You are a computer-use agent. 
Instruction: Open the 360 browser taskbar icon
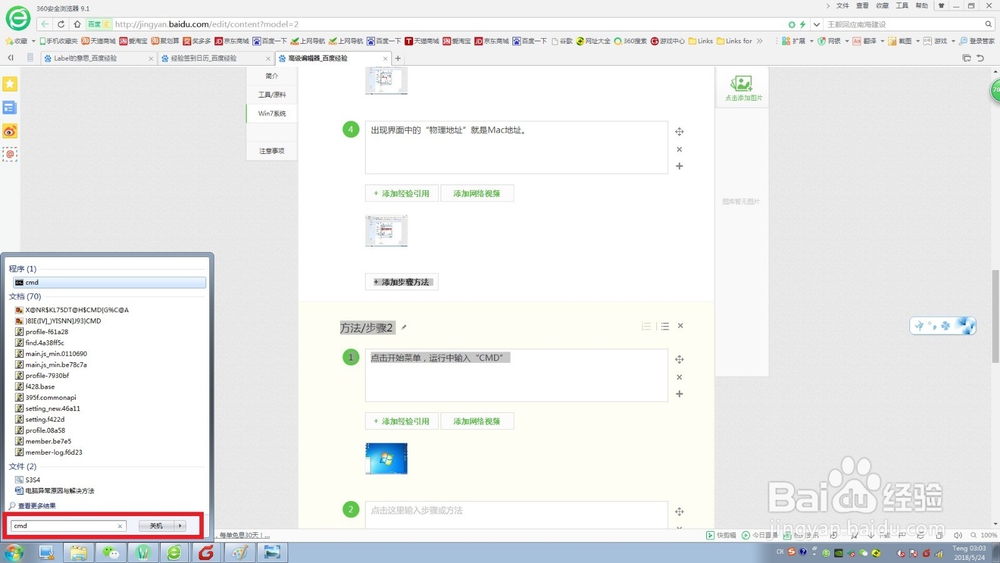click(x=174, y=552)
